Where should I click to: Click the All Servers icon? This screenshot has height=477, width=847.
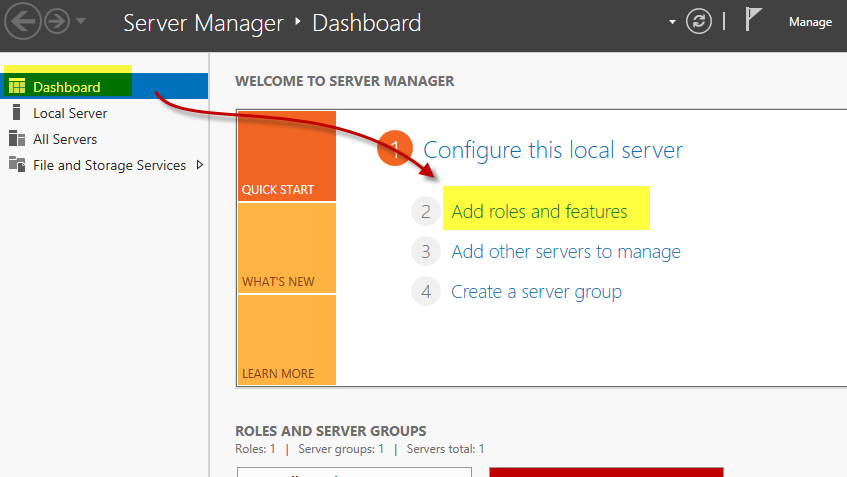pos(17,138)
